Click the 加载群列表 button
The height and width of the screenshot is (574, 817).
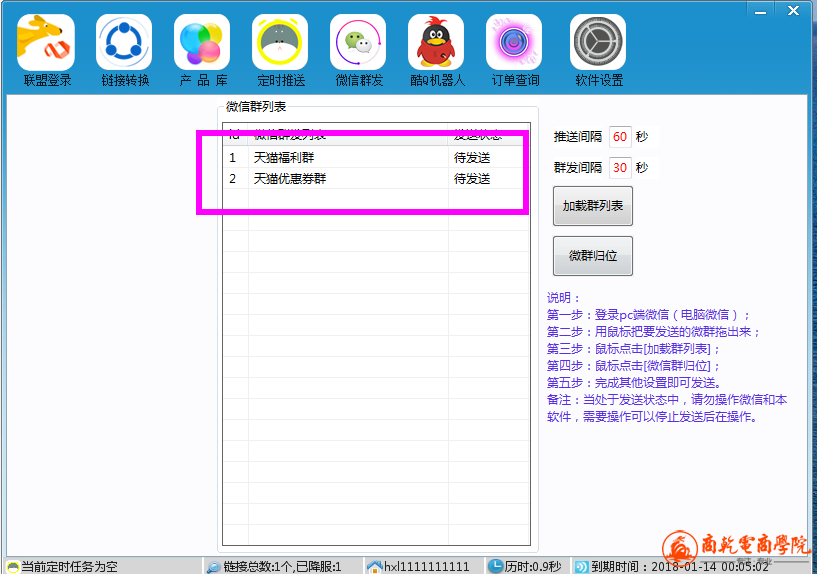593,206
